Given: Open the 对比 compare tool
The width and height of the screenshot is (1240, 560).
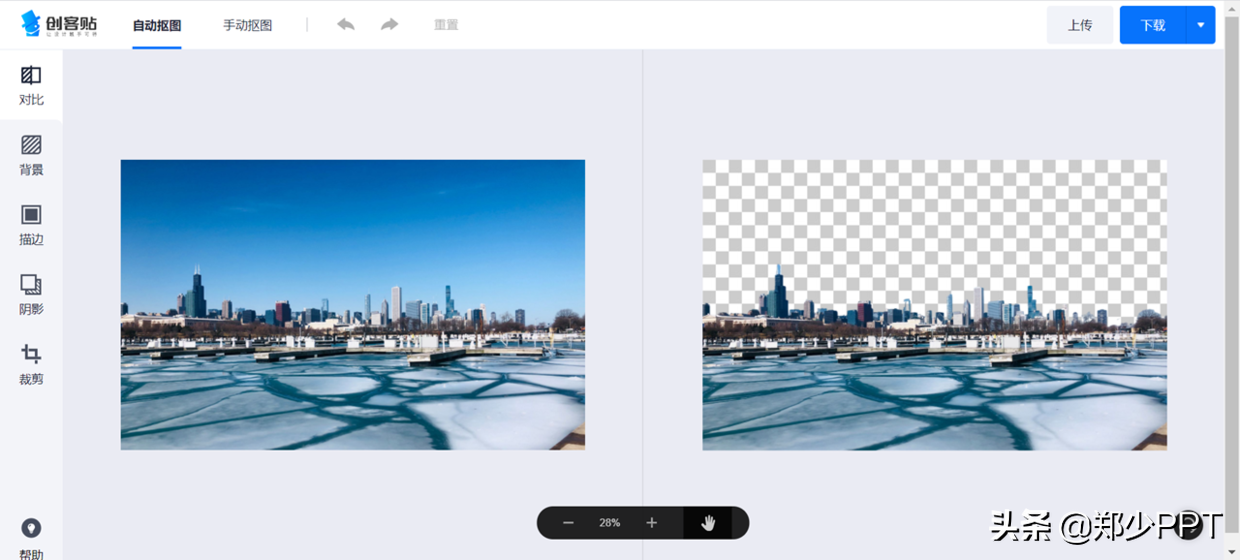Looking at the screenshot, I should point(31,85).
